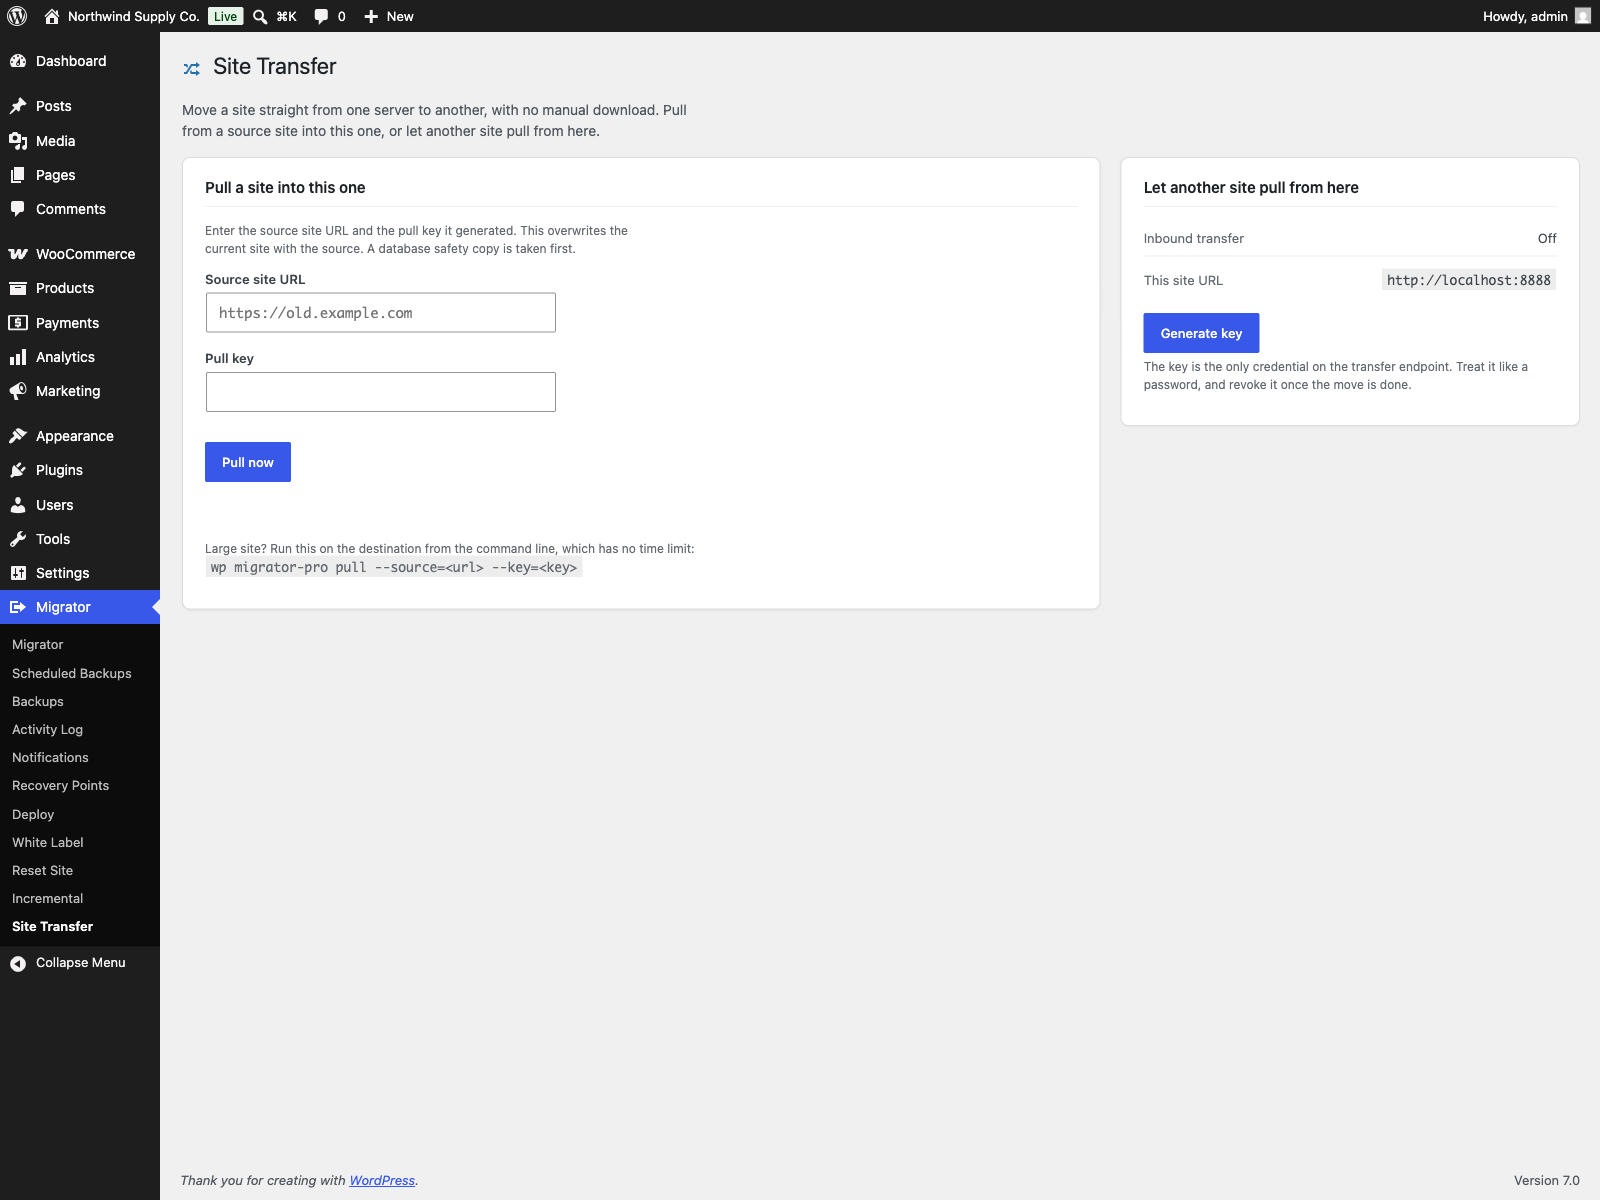
Task: Click the Media icon in sidebar
Action: point(18,141)
